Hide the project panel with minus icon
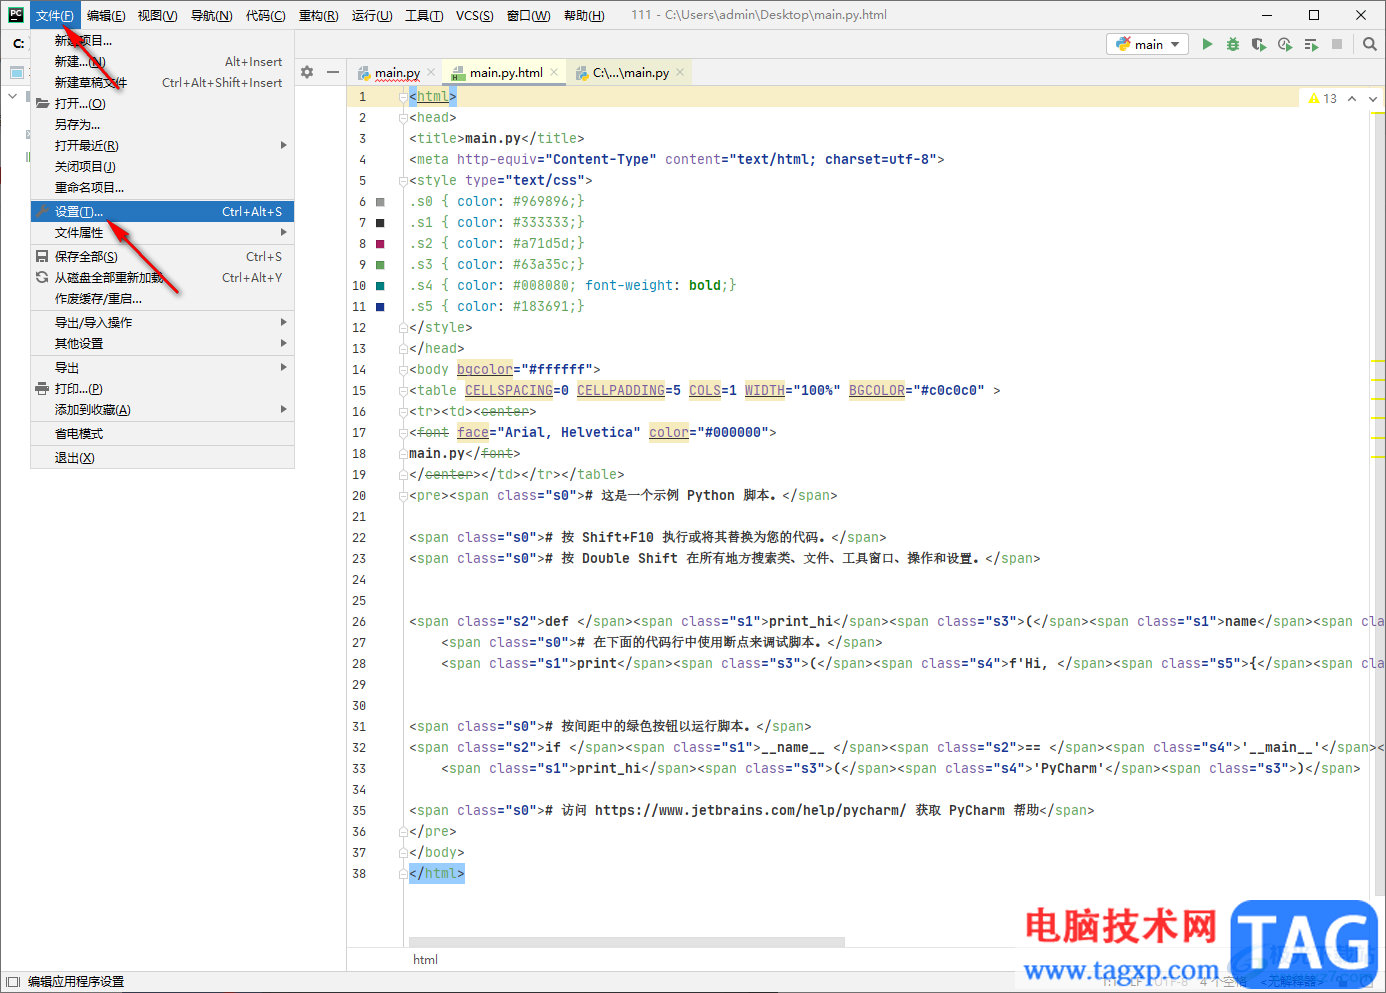1386x993 pixels. (333, 72)
